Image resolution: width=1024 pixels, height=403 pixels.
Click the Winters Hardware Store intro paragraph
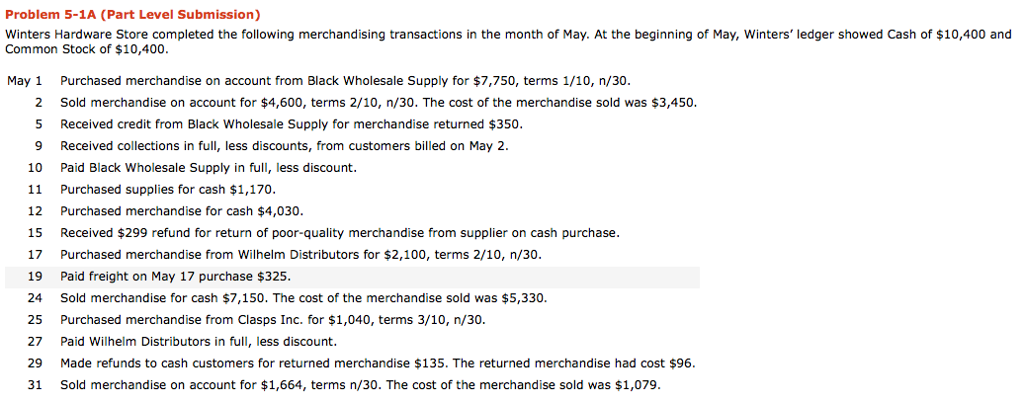[x=500, y=40]
